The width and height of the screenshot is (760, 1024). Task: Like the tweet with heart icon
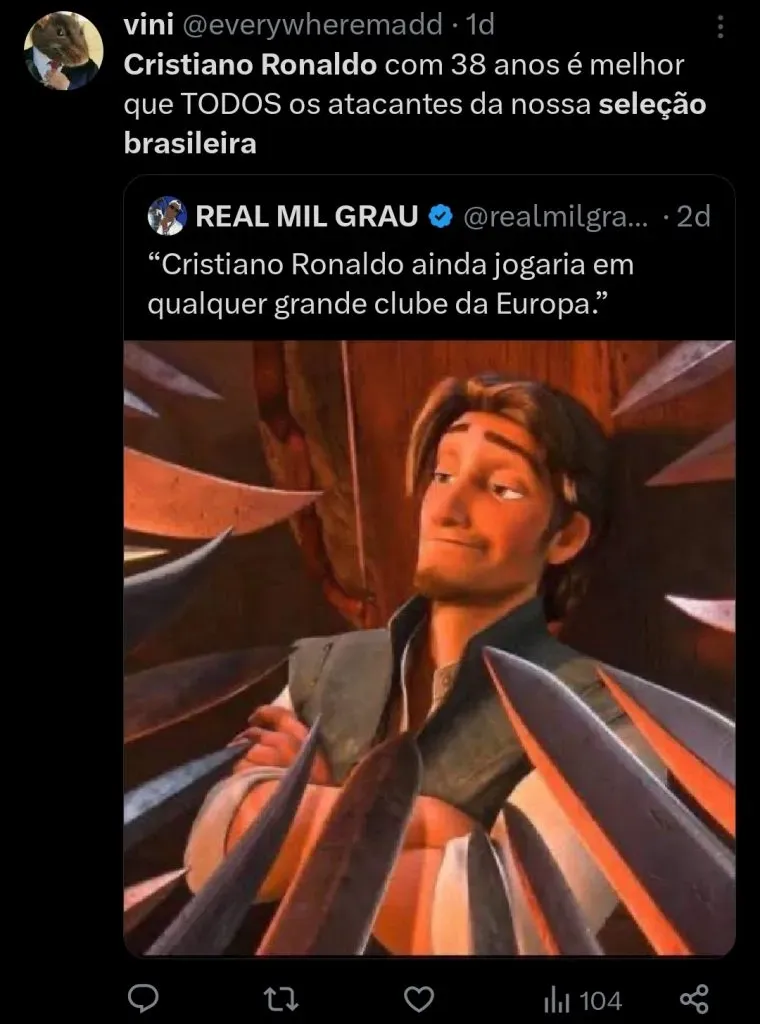pyautogui.click(x=419, y=999)
